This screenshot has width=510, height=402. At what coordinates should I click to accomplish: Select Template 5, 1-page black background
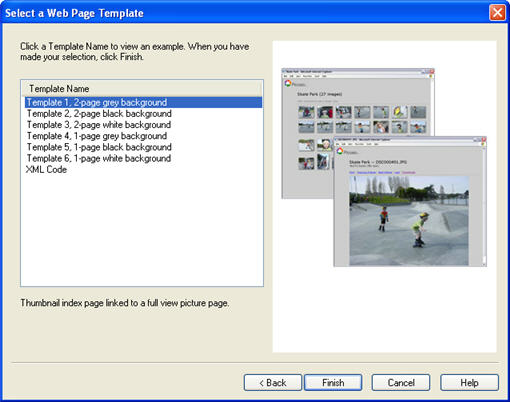[x=99, y=147]
